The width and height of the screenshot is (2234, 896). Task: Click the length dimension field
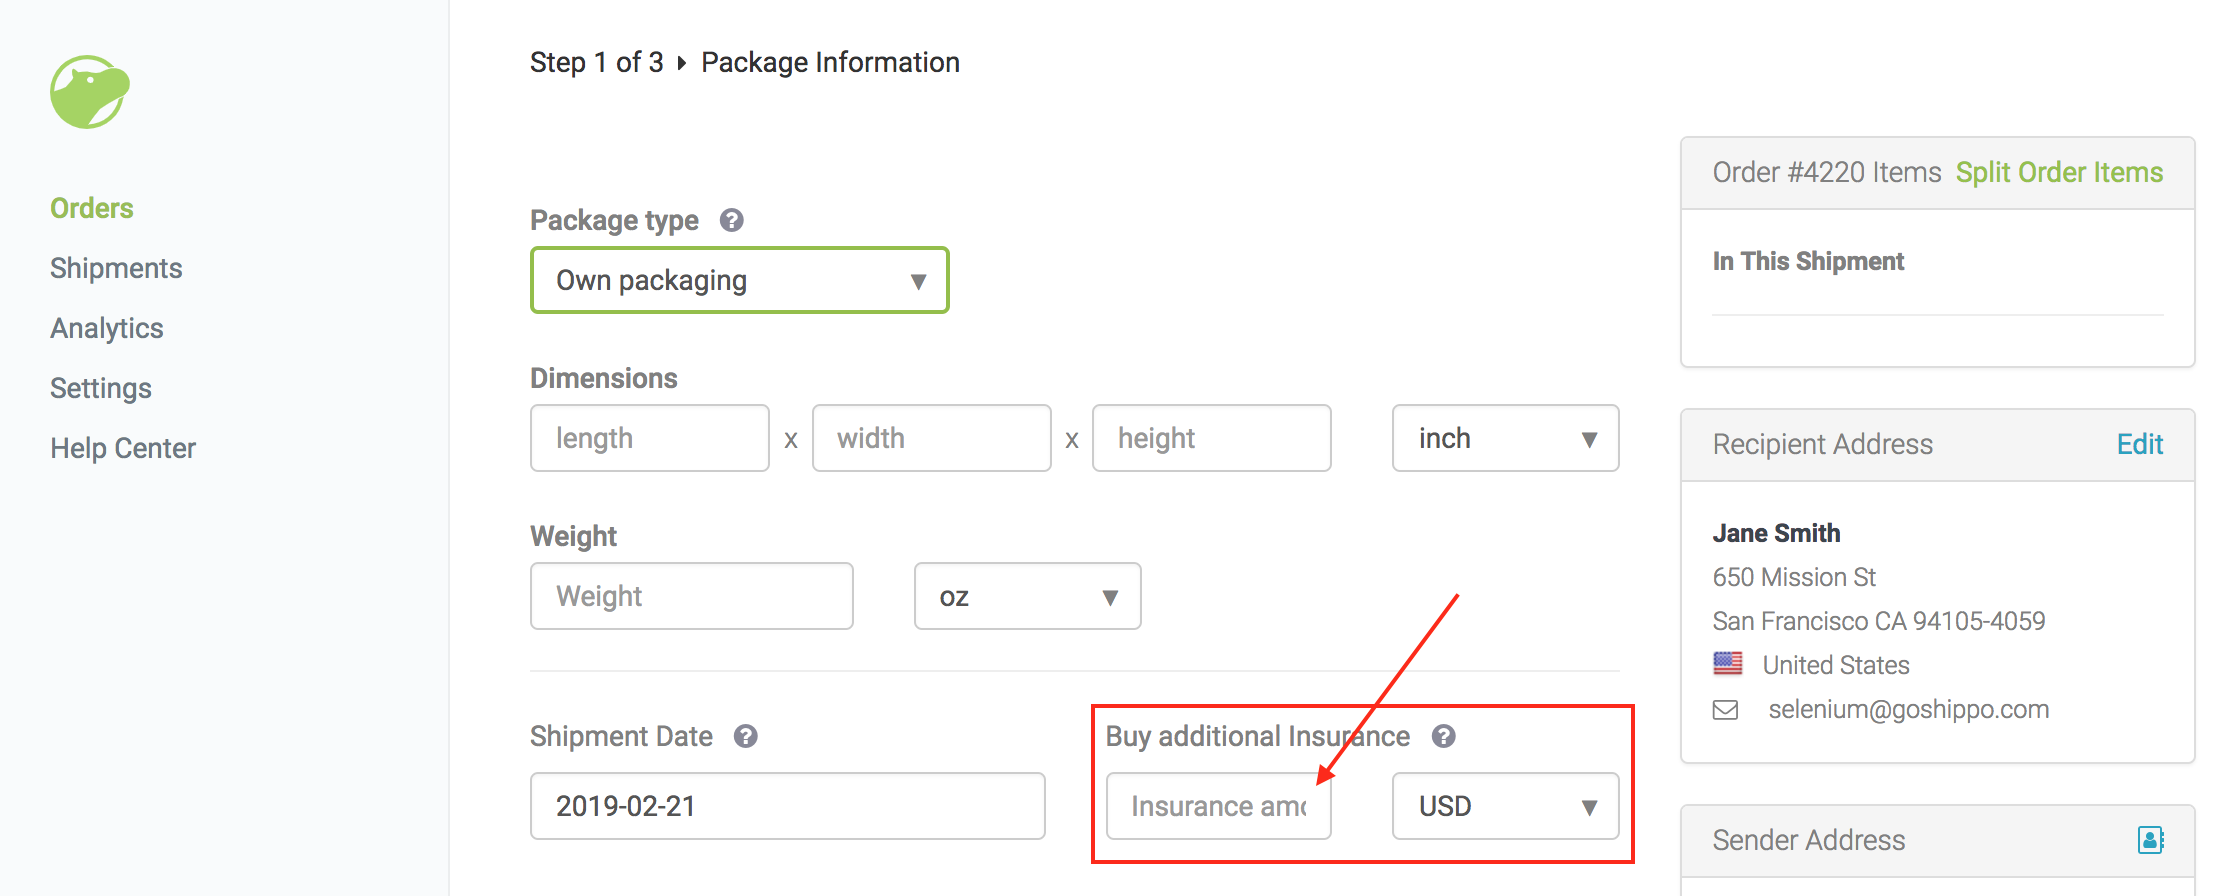pos(650,438)
